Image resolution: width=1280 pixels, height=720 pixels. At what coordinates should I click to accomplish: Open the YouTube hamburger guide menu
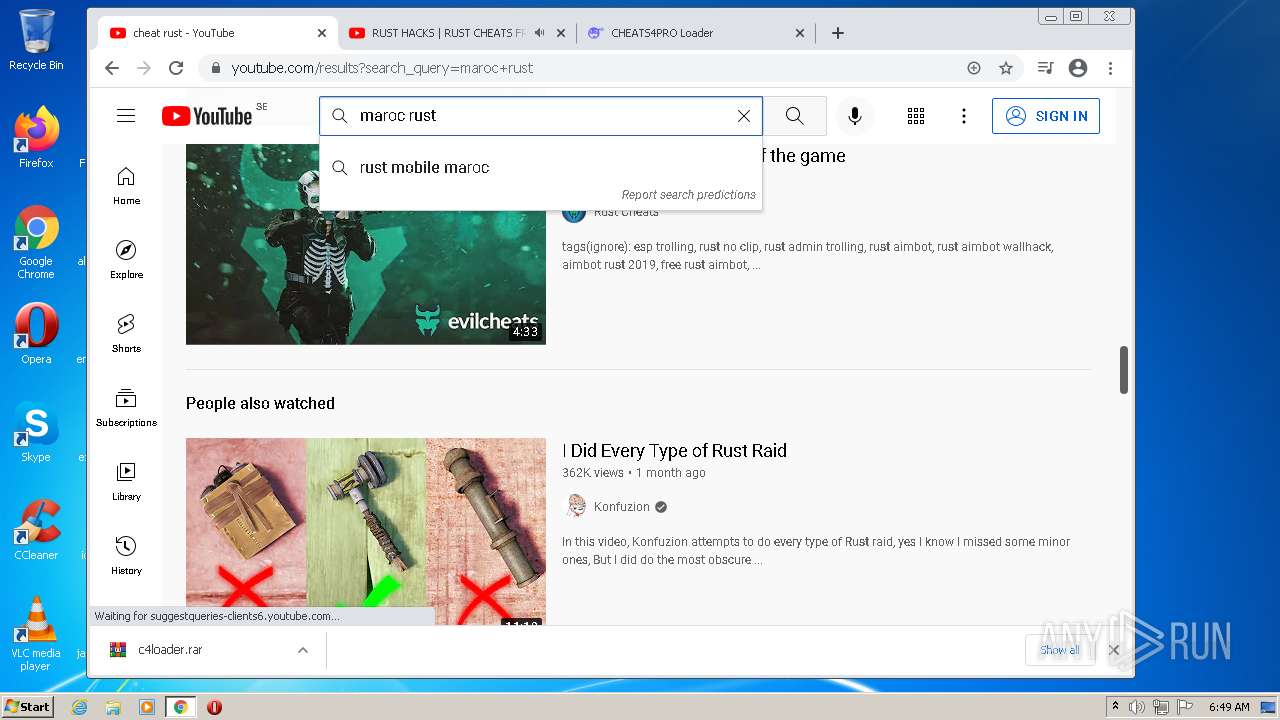pyautogui.click(x=126, y=116)
